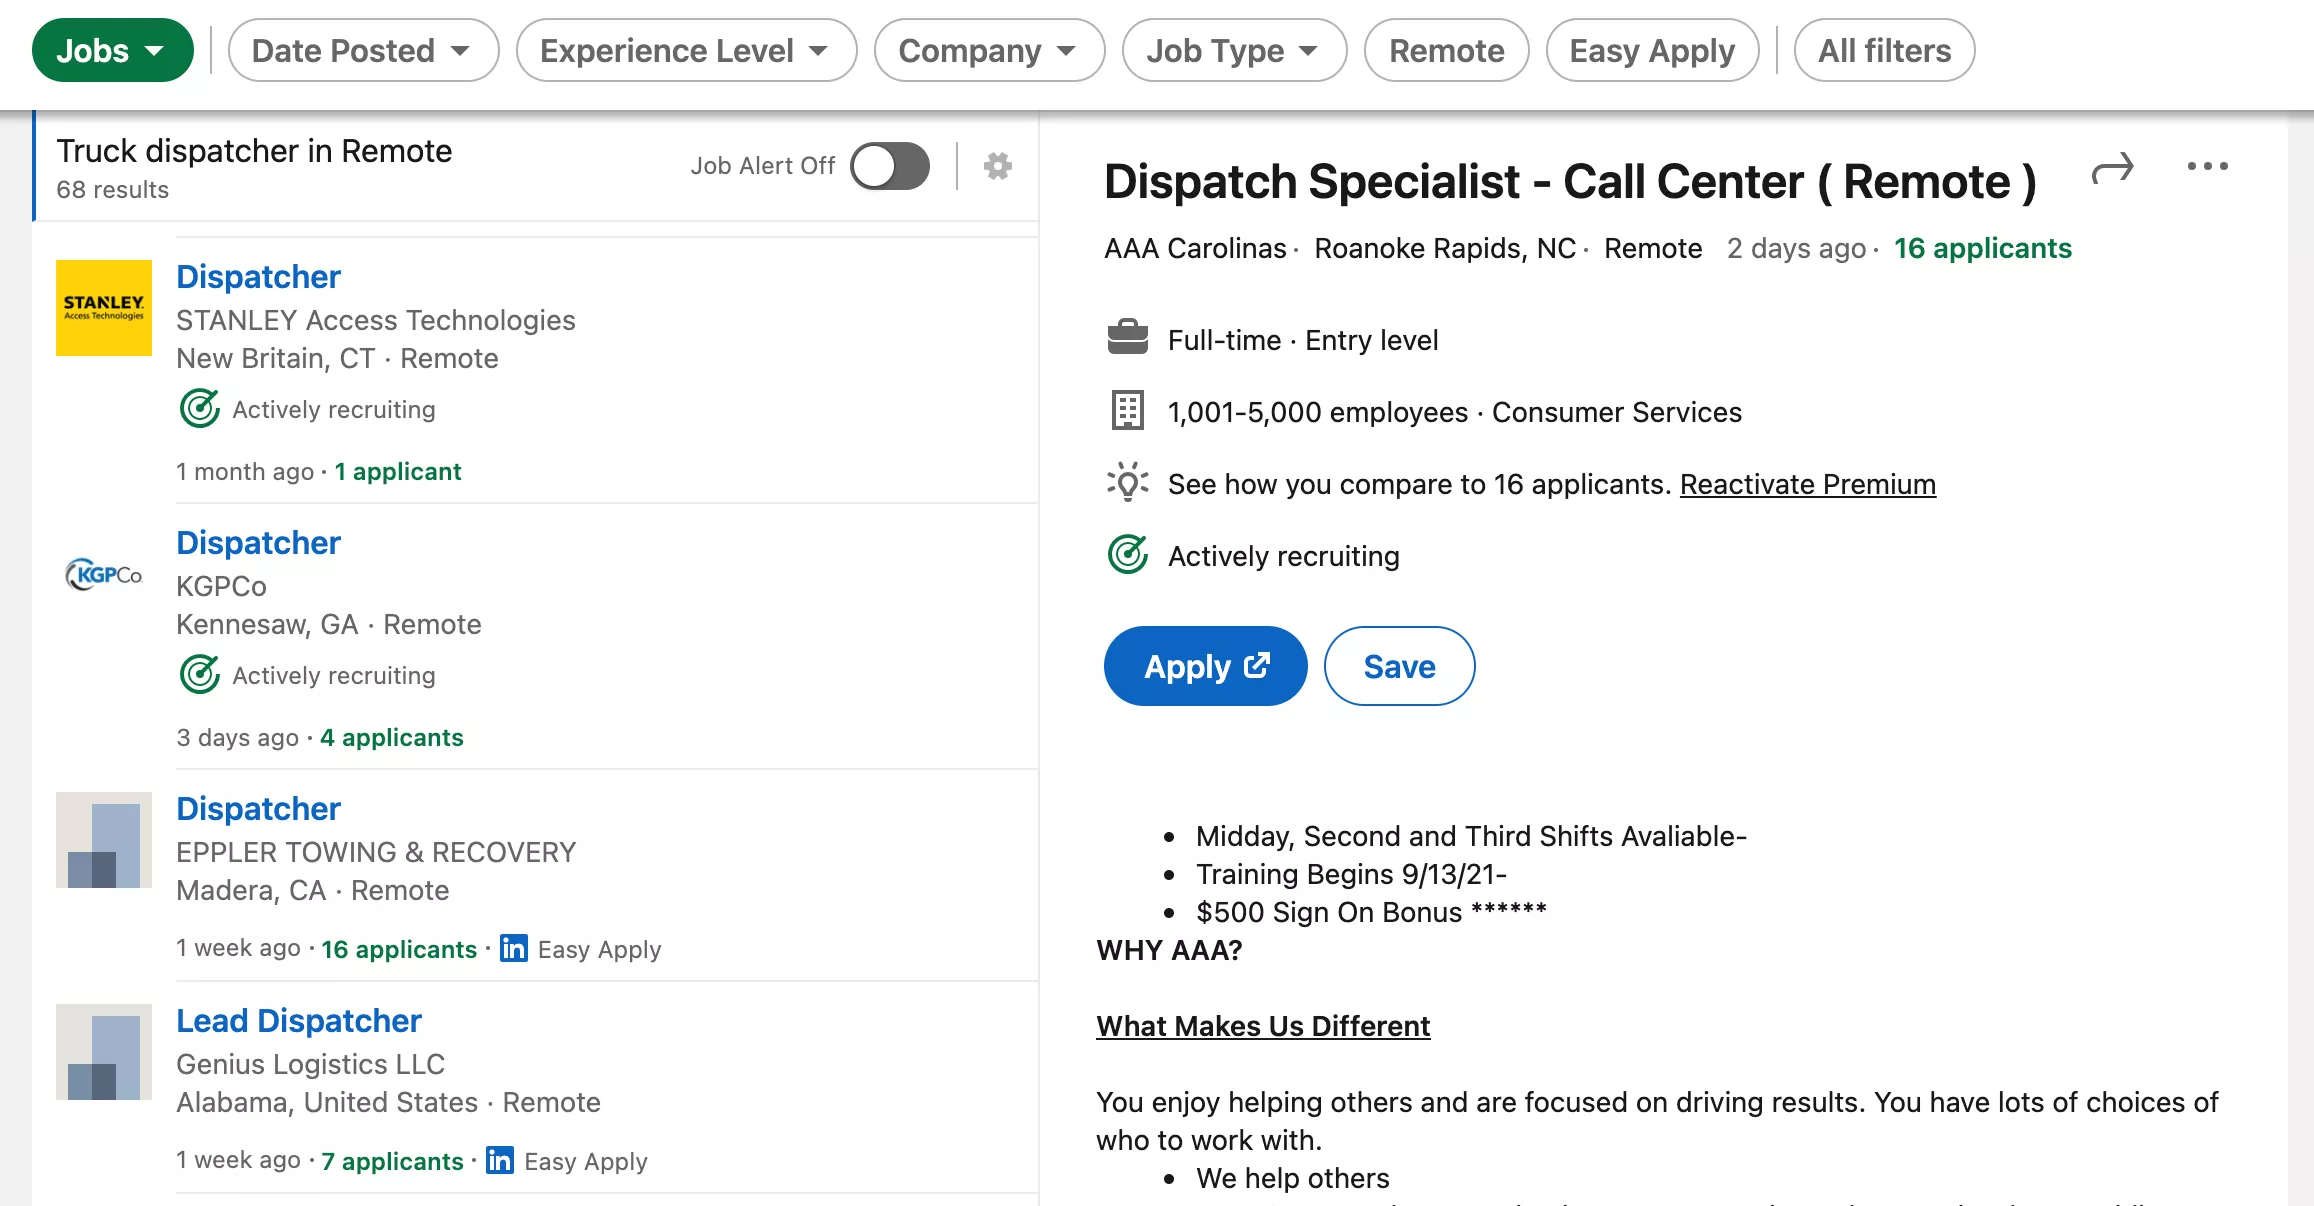Toggle the Easy Apply filter pill
The image size is (2314, 1206).
pyautogui.click(x=1652, y=50)
